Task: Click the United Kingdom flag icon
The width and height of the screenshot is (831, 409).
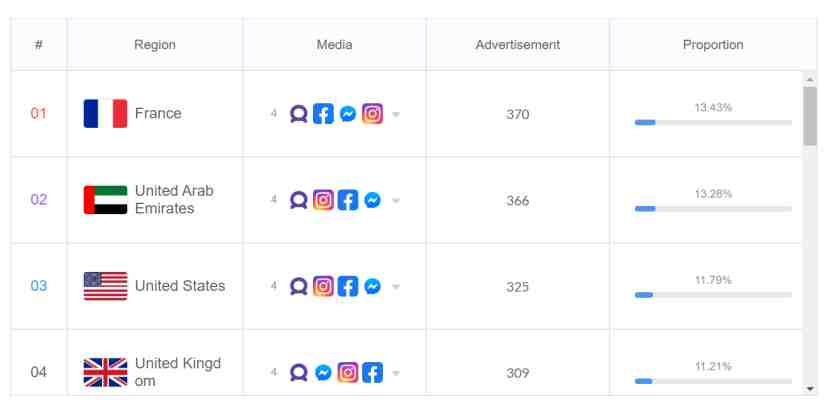Action: pyautogui.click(x=105, y=372)
